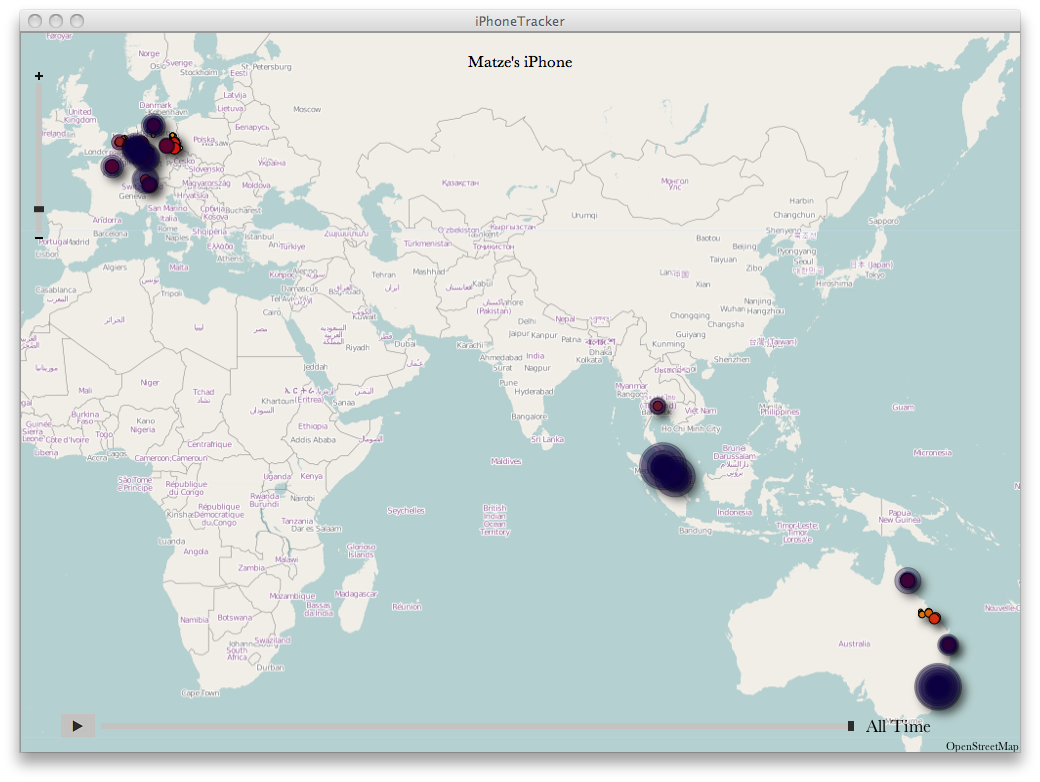This screenshot has width=1040, height=782.
Task: Click the Istanbul map label
Action: point(259,237)
